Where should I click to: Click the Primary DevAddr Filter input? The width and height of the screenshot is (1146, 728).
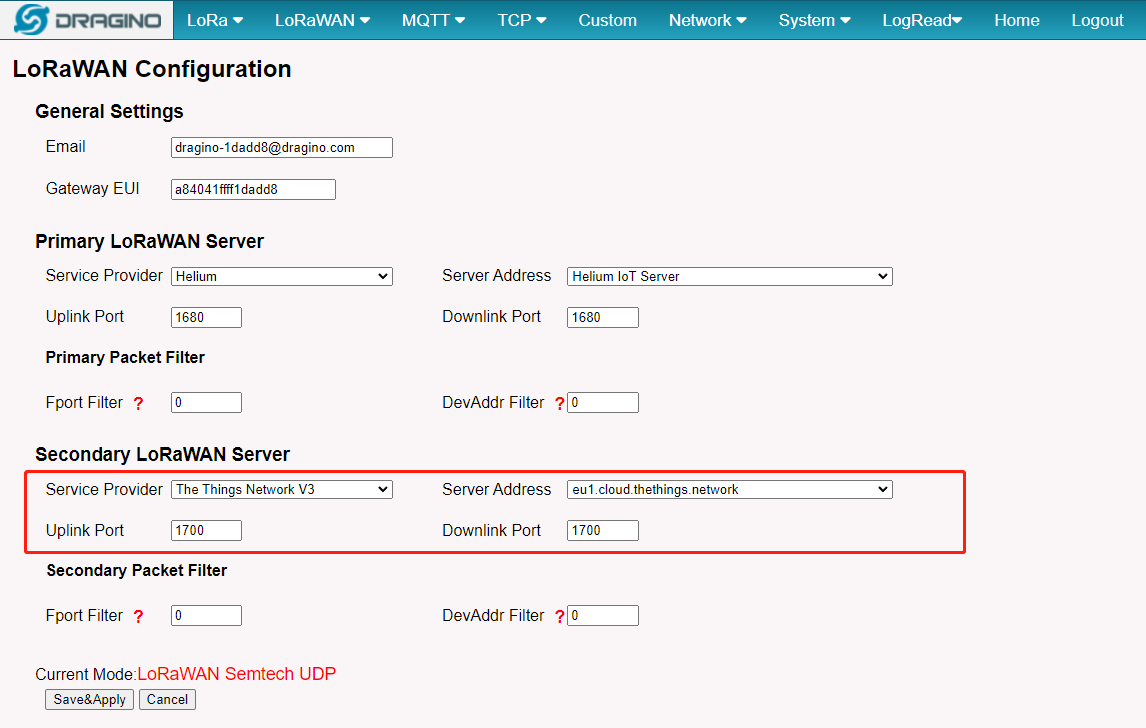602,403
